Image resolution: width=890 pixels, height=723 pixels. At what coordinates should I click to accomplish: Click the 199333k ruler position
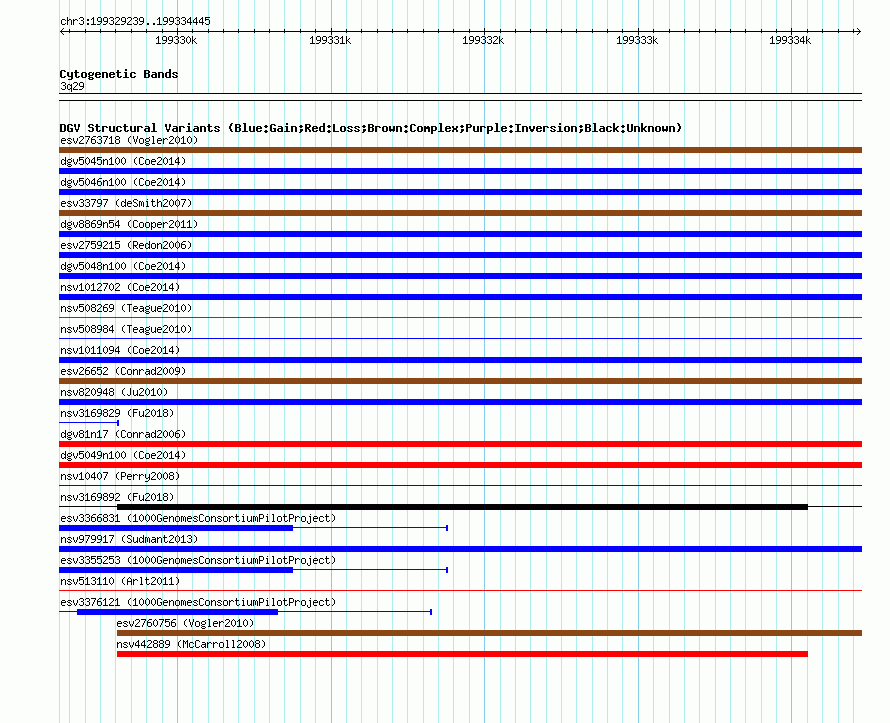click(637, 40)
